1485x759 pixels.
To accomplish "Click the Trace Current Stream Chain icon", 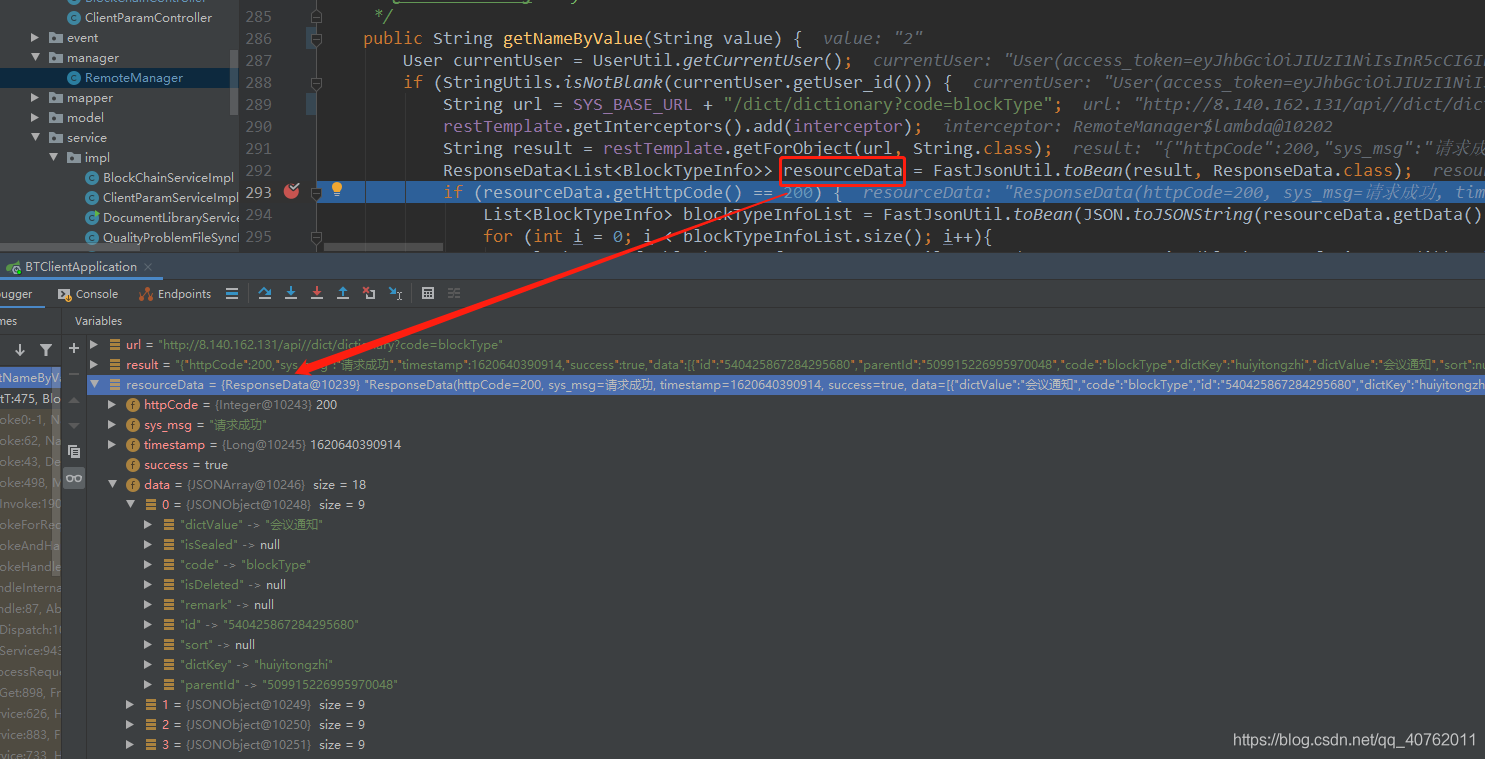I will pos(454,293).
